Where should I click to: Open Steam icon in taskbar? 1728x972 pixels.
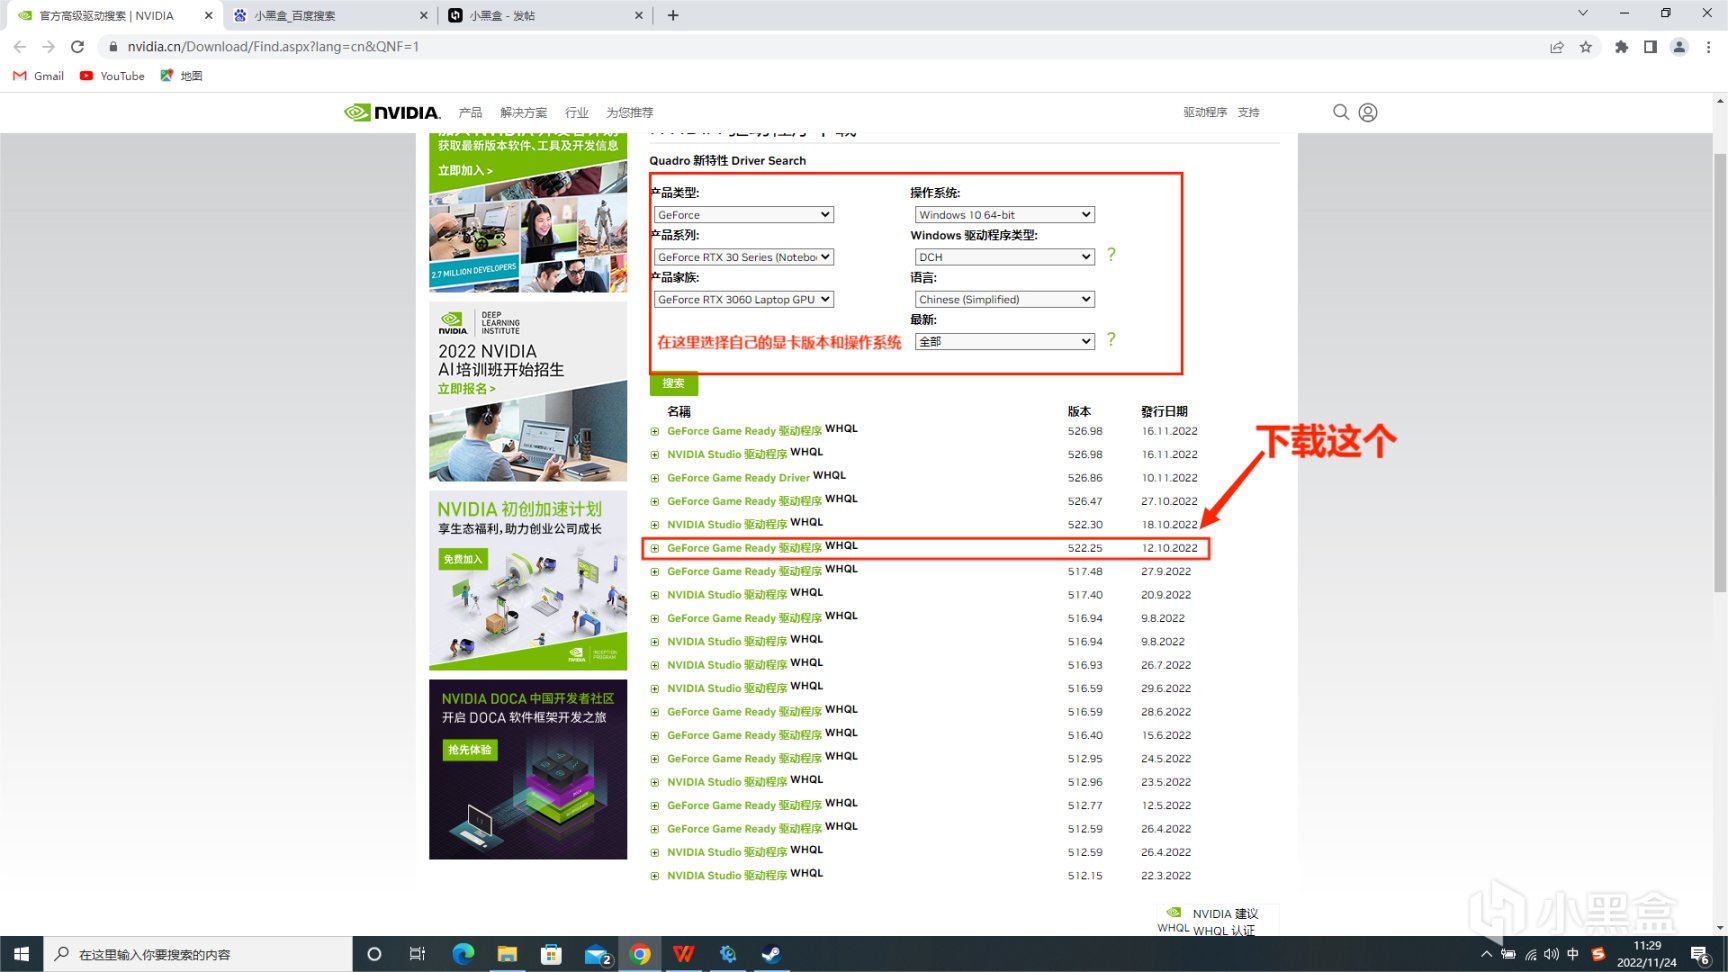click(772, 954)
